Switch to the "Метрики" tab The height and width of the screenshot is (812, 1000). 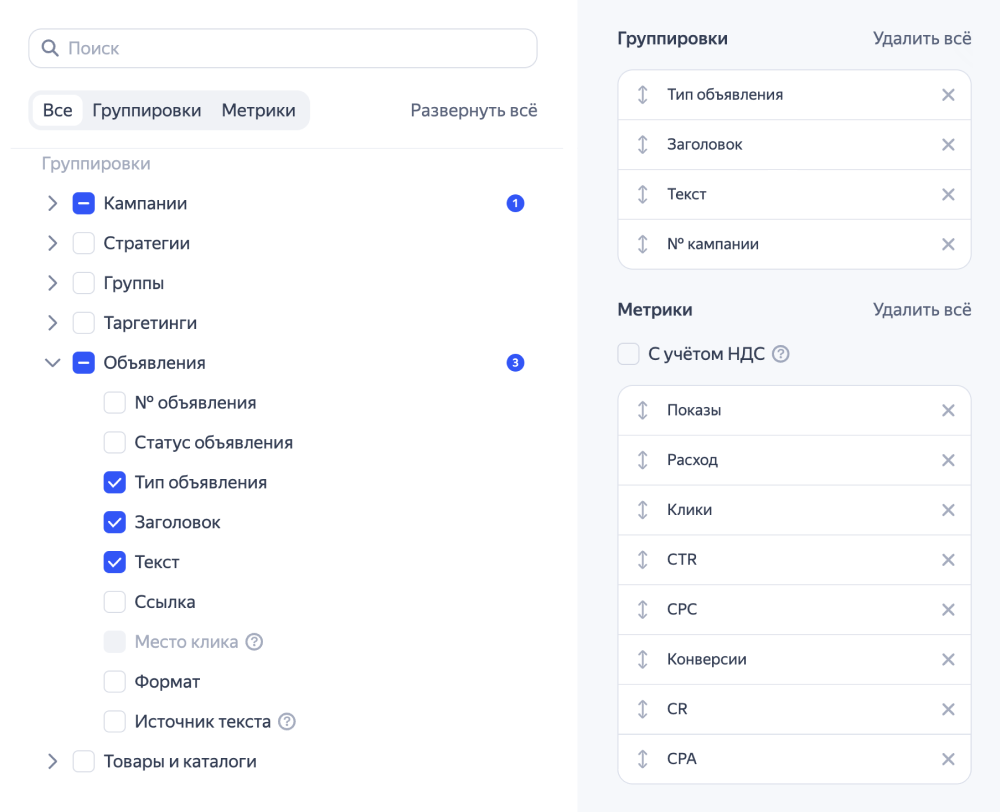[258, 110]
